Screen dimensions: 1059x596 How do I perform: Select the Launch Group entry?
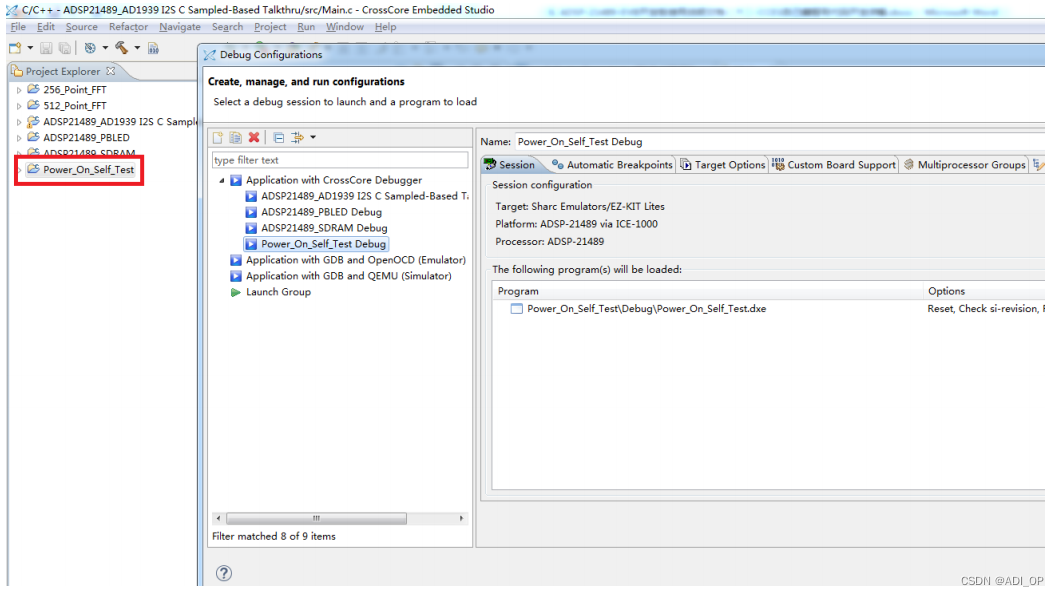pyautogui.click(x=271, y=292)
